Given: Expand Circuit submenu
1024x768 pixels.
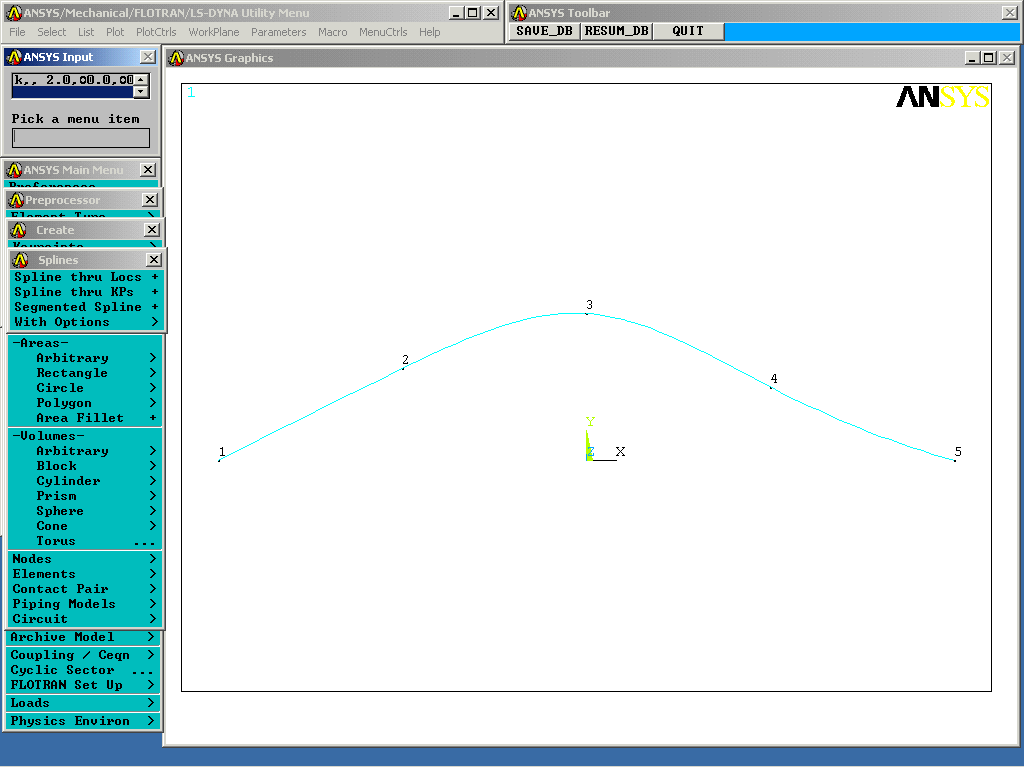Looking at the screenshot, I should tap(85, 619).
